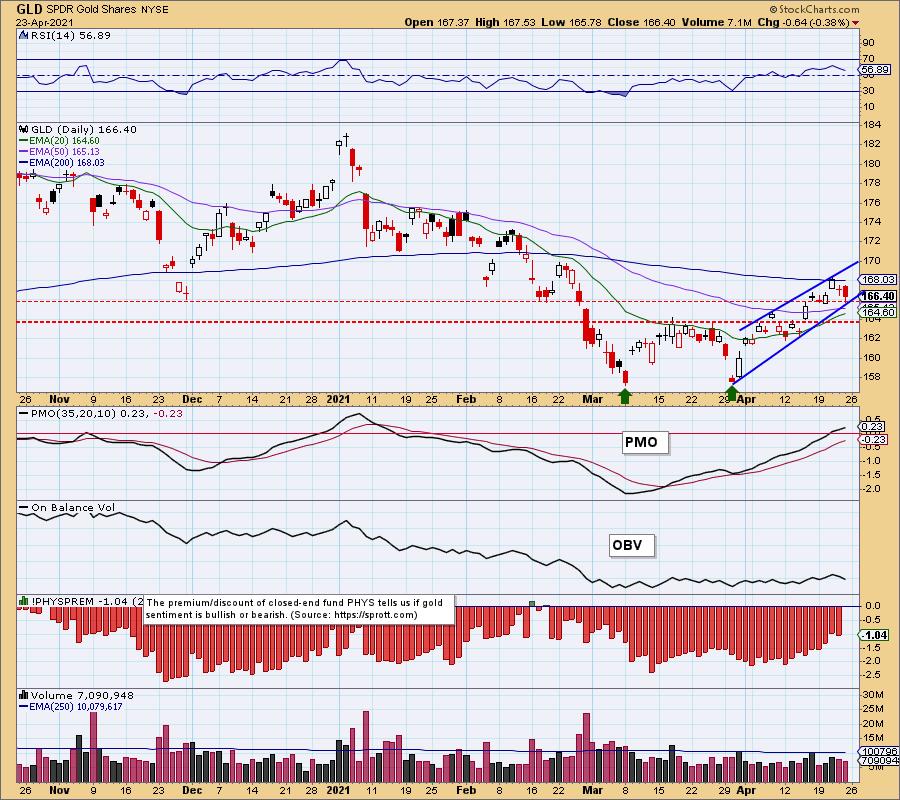Click the Volume 7.1M header value
The height and width of the screenshot is (800, 900).
click(x=716, y=22)
